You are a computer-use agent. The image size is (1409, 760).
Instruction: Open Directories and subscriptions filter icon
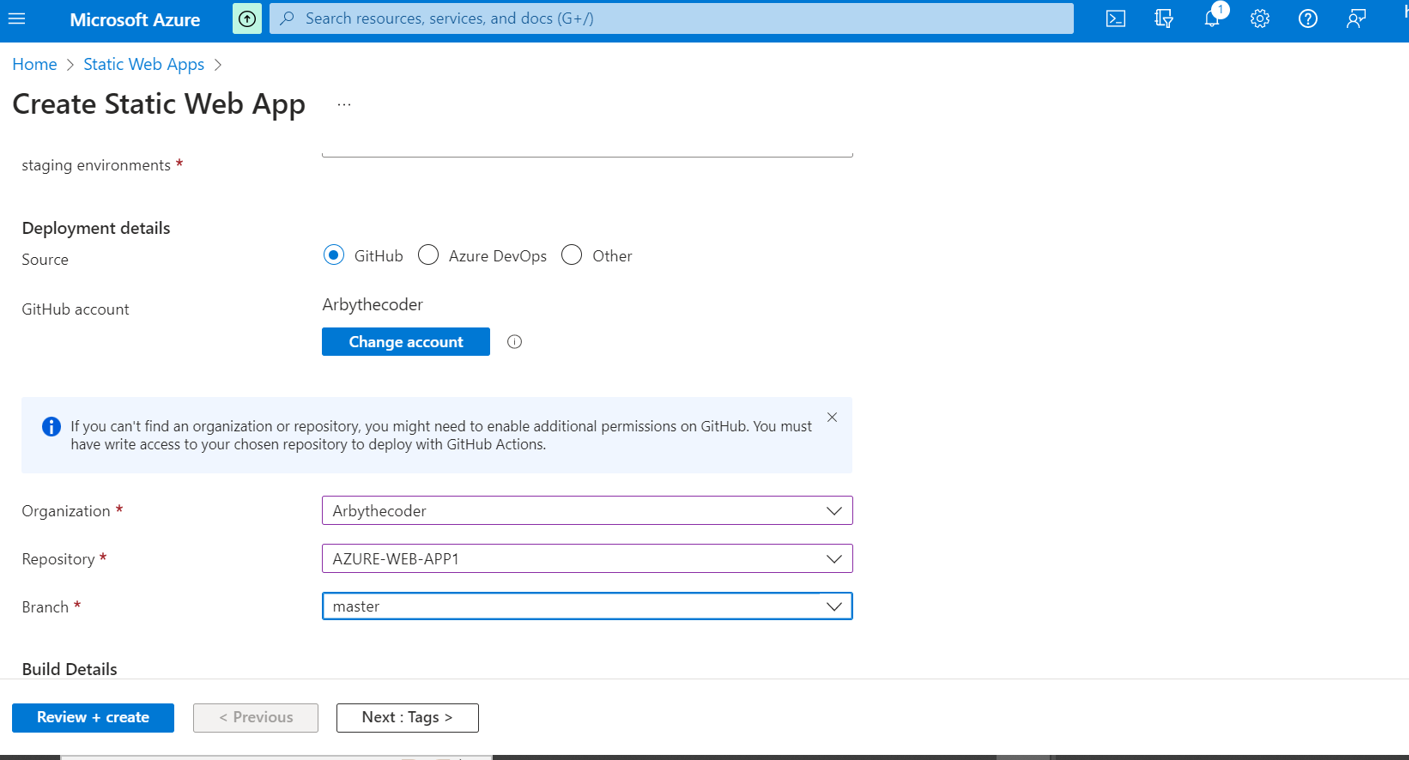[x=1163, y=19]
